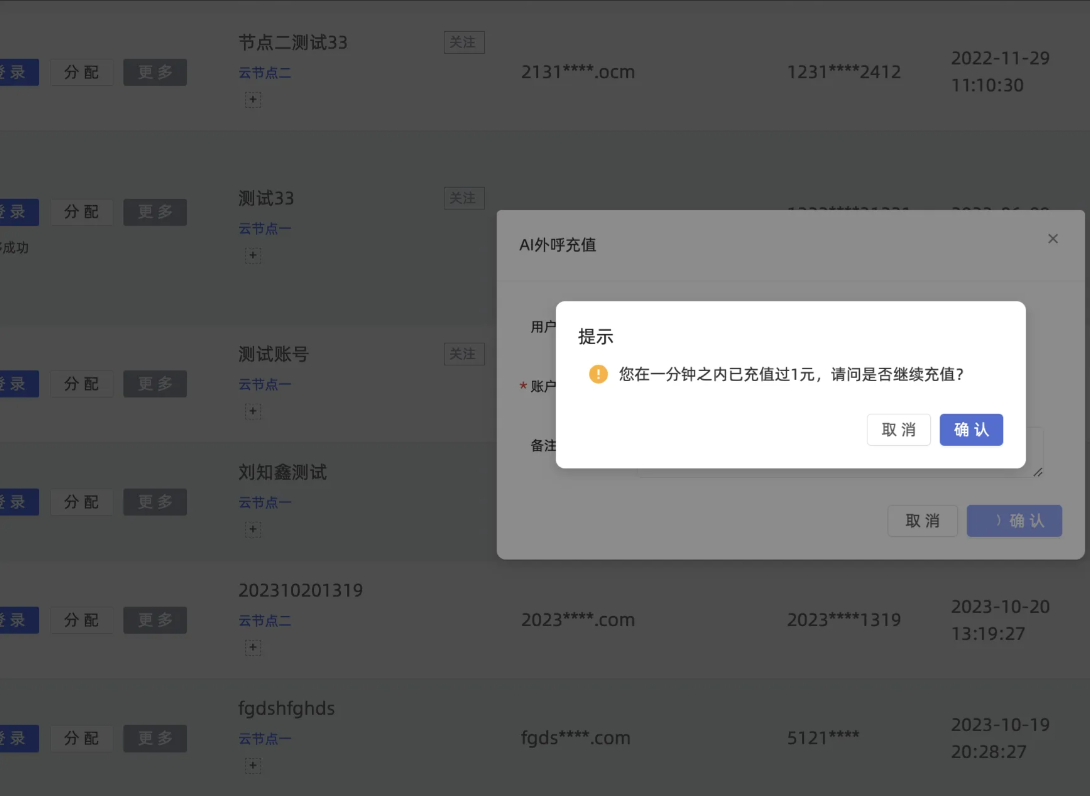Expand the plus icon under 节点二测试33

tap(253, 99)
